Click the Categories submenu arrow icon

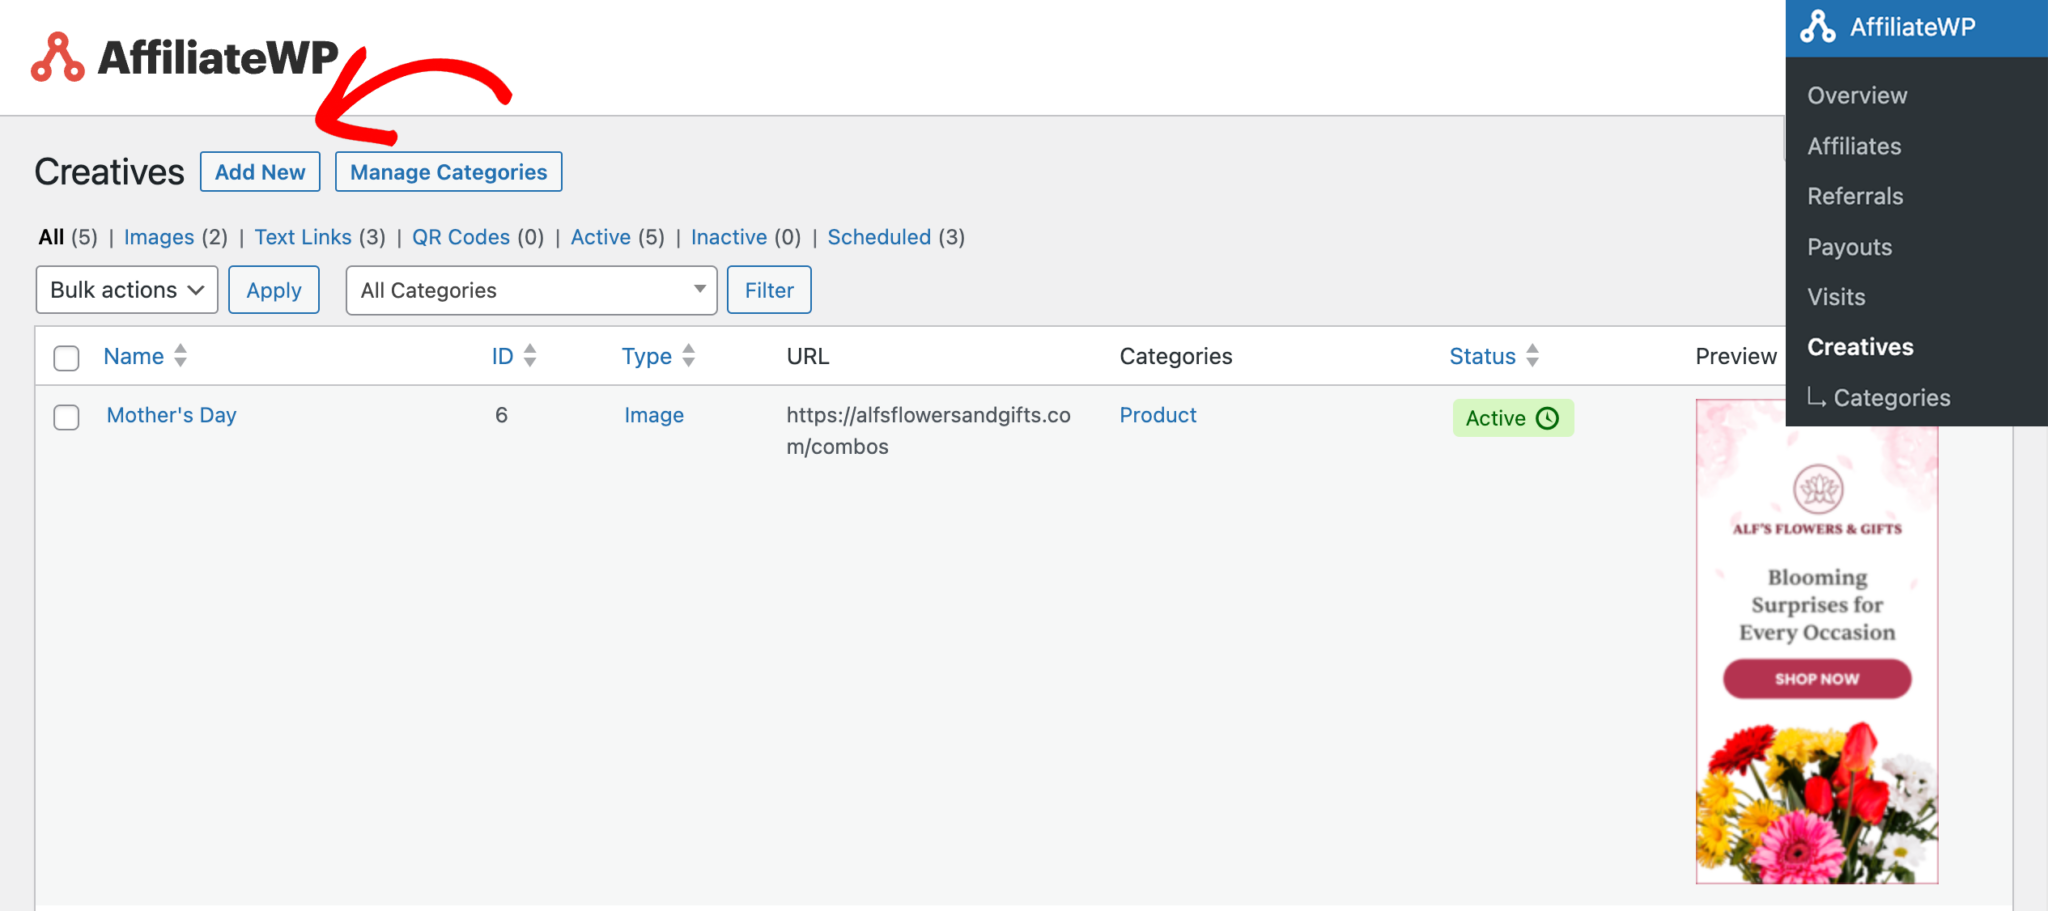[x=1816, y=398]
